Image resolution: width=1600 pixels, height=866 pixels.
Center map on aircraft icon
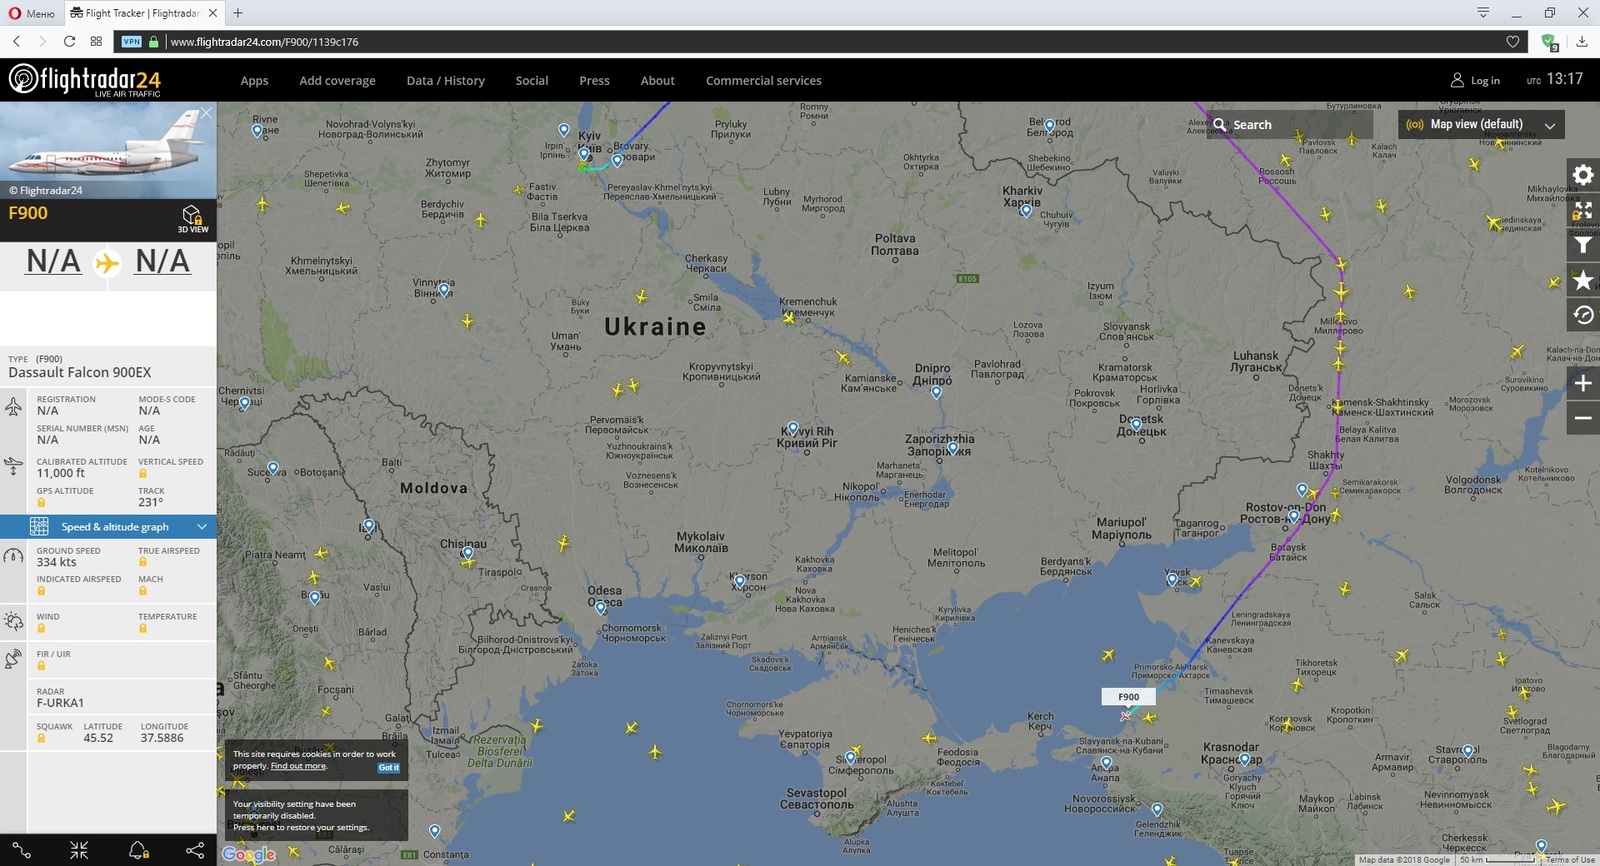(79, 850)
